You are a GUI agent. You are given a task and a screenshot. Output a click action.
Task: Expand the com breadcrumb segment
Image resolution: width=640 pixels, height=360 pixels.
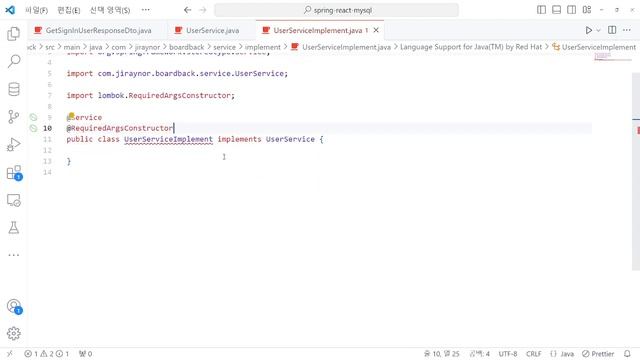pyautogui.click(x=118, y=47)
